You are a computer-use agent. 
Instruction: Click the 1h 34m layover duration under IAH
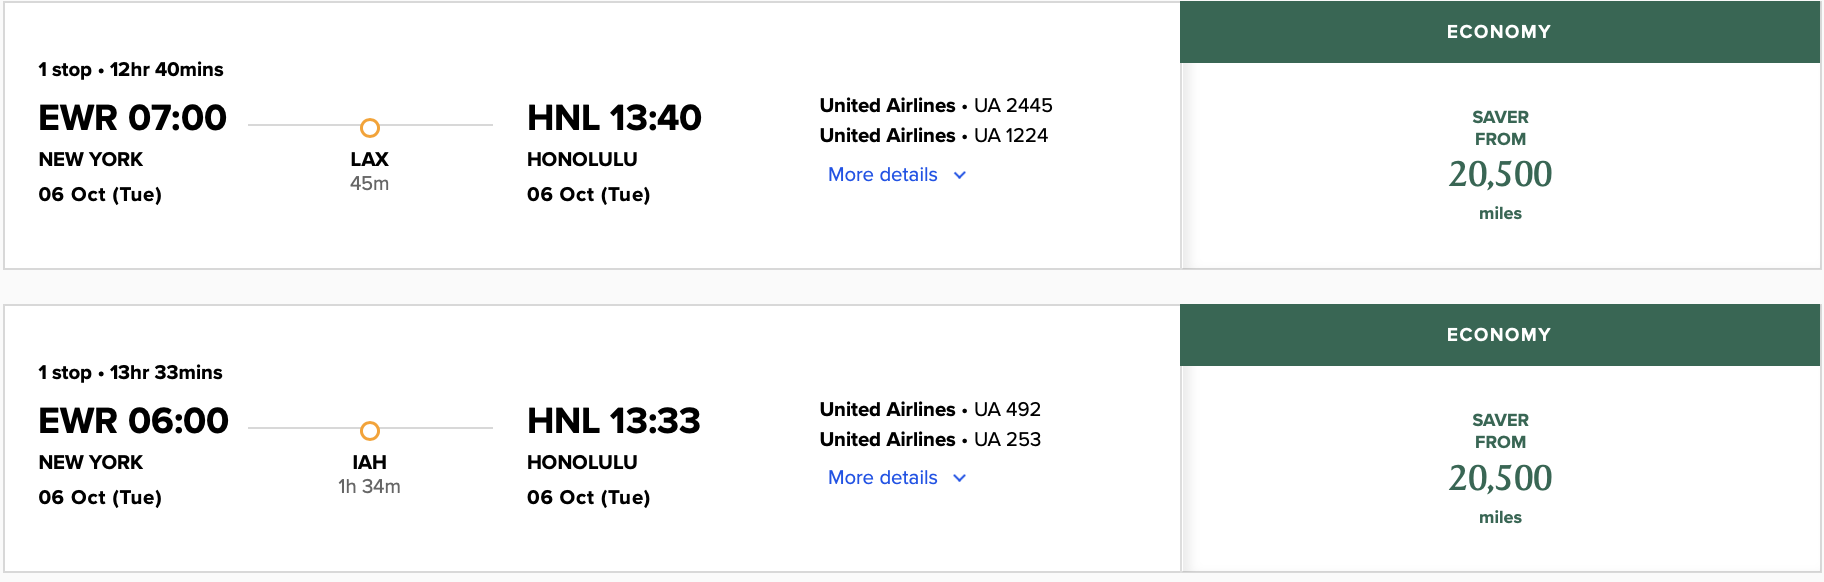369,485
